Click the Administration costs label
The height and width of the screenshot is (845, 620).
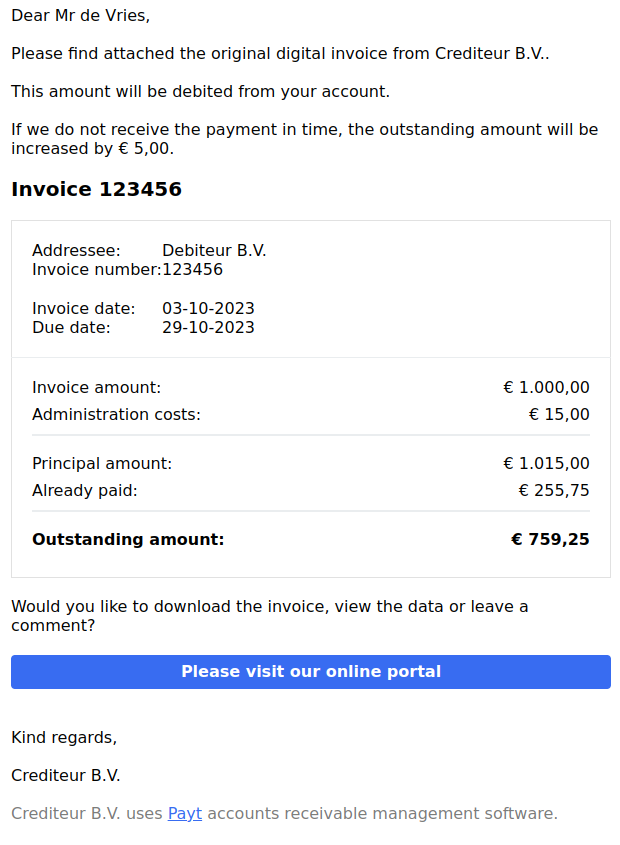click(116, 414)
